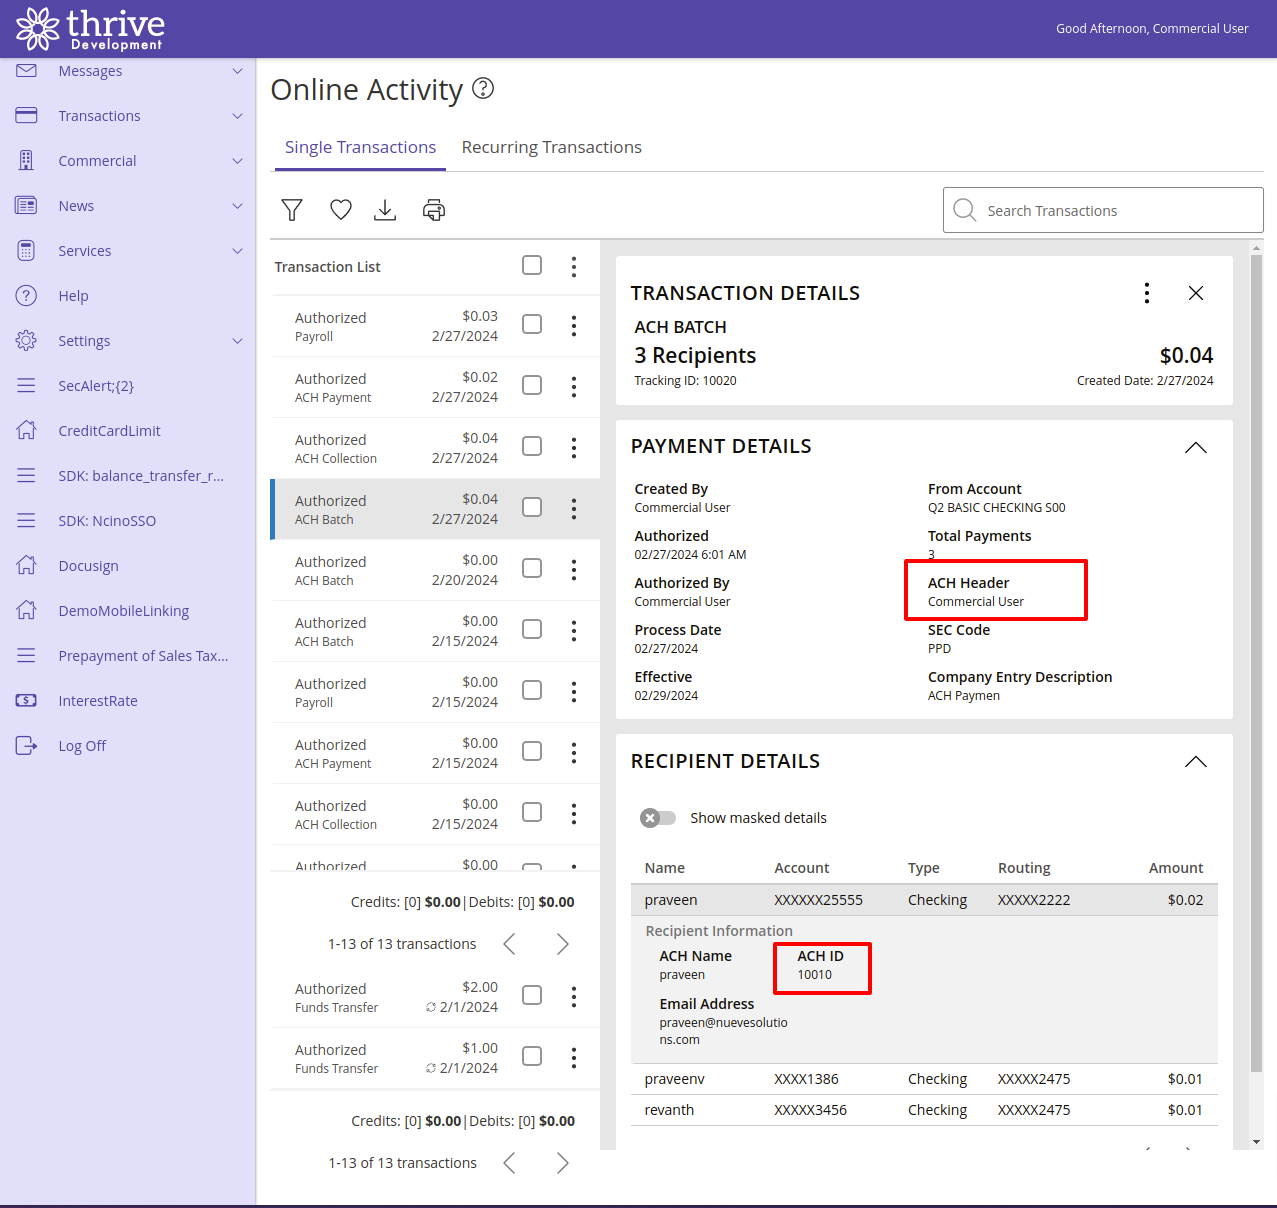Open actions menu for $0.03 Payroll row

pos(574,325)
